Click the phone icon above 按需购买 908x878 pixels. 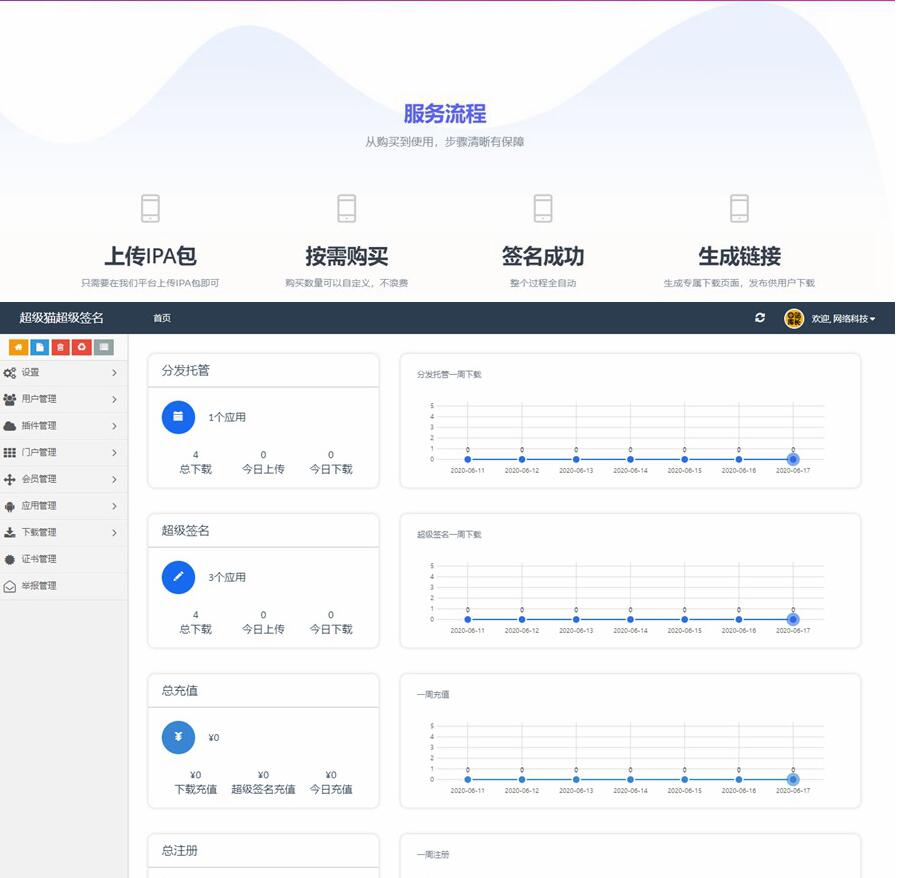coord(347,208)
